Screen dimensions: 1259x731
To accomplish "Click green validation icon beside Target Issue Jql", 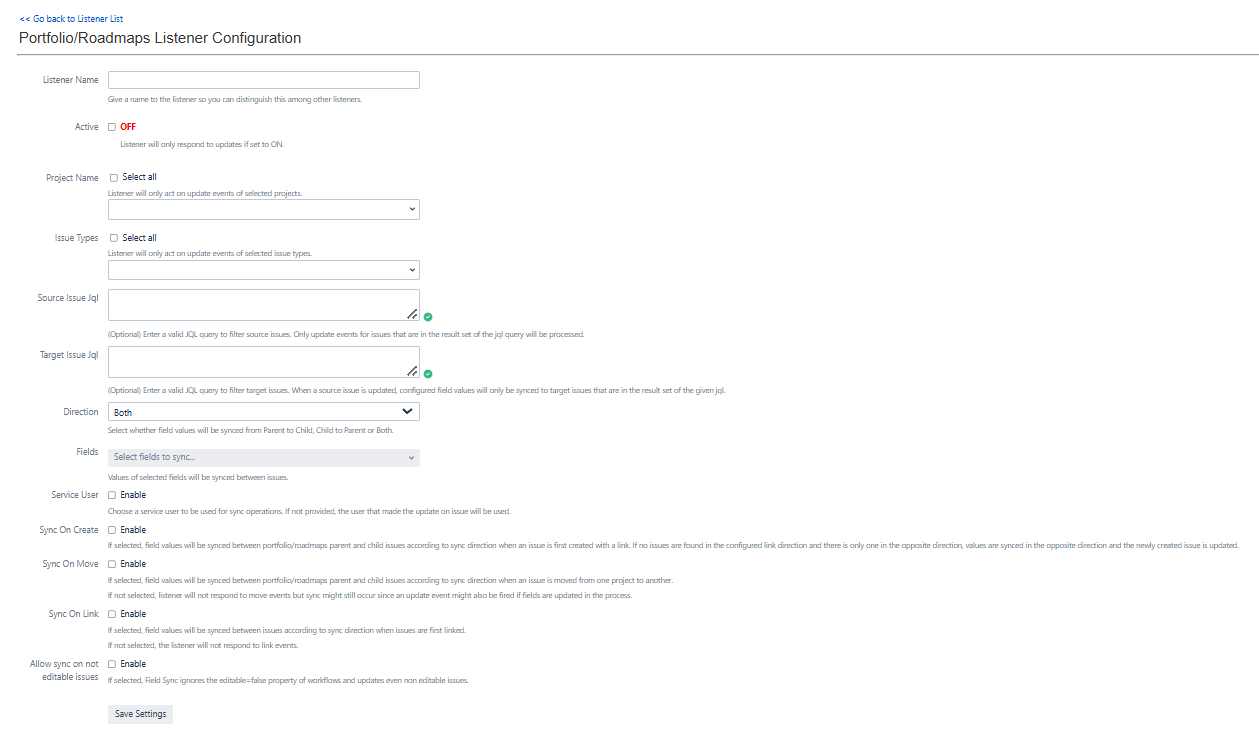I will click(x=428, y=374).
